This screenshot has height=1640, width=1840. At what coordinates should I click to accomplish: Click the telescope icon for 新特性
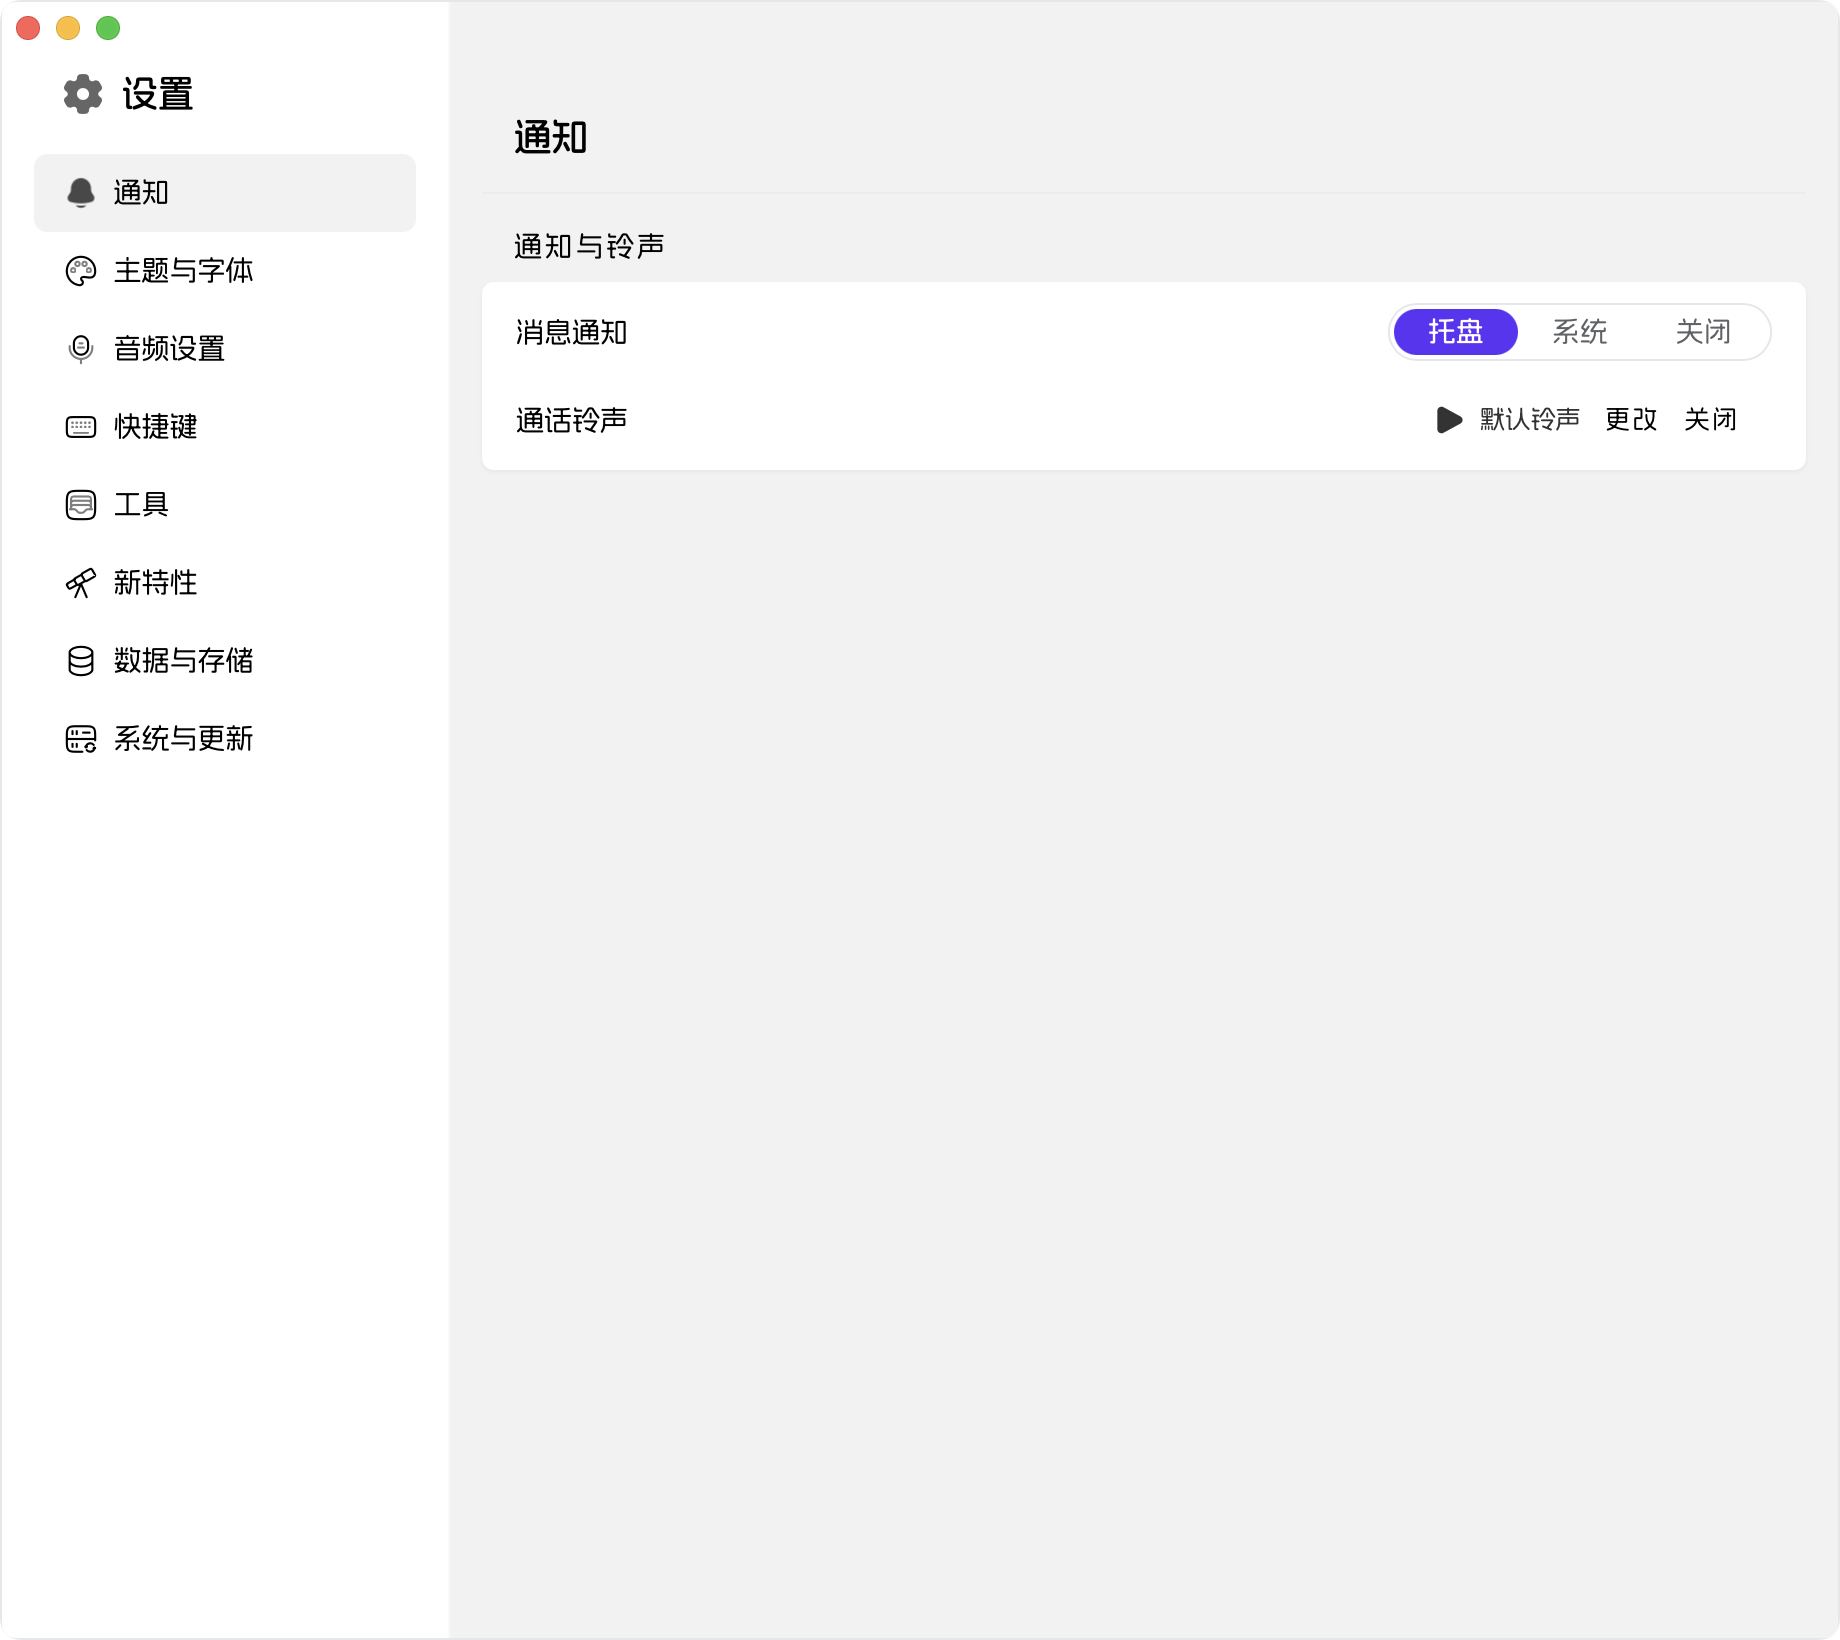81,582
